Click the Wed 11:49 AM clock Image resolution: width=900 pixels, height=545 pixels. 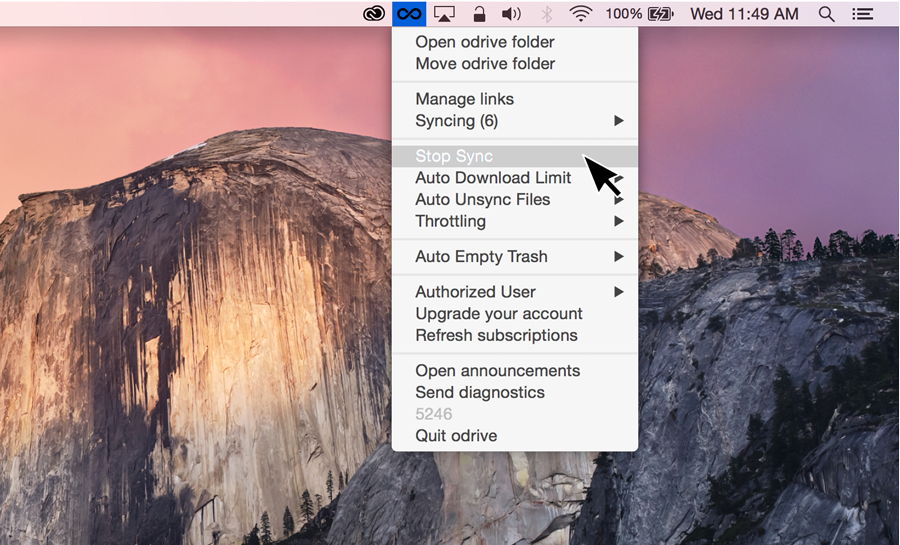point(744,14)
